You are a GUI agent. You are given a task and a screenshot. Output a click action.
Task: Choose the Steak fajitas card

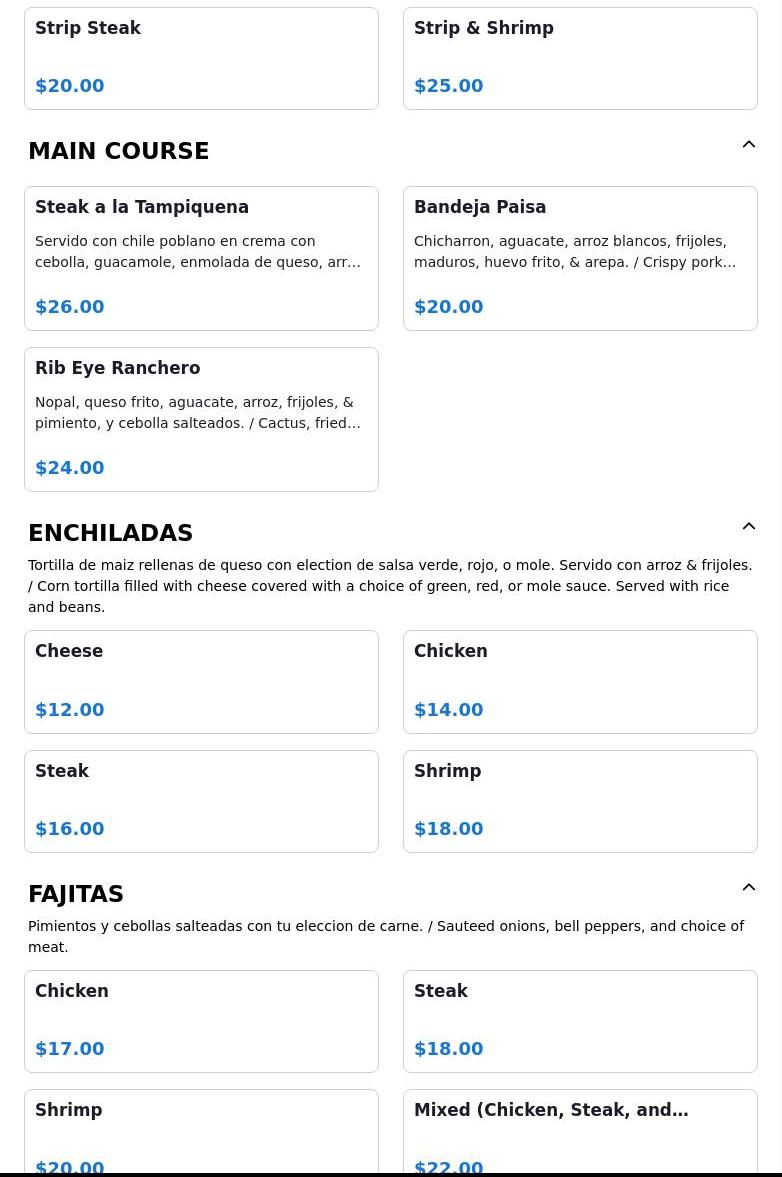tap(580, 1021)
